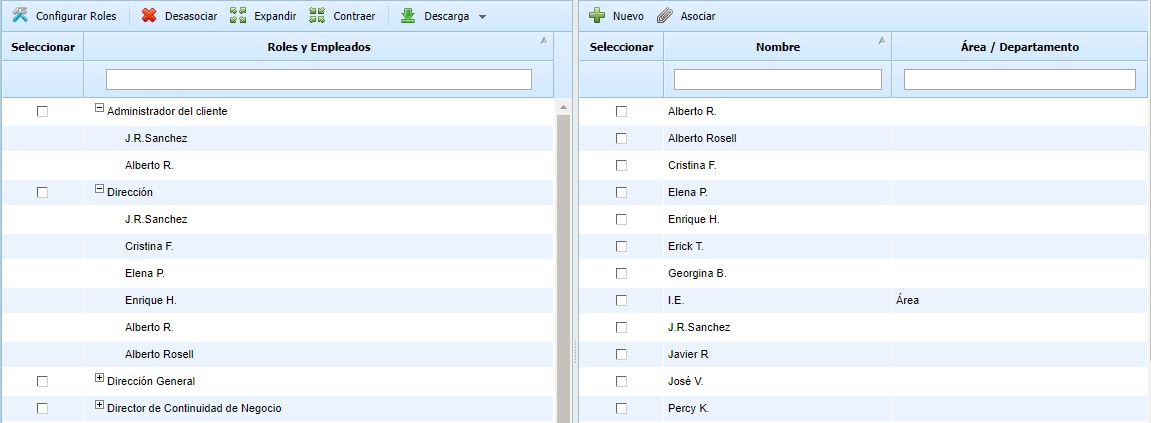
Task: Click the Configurar Roles tools icon
Action: (19, 16)
